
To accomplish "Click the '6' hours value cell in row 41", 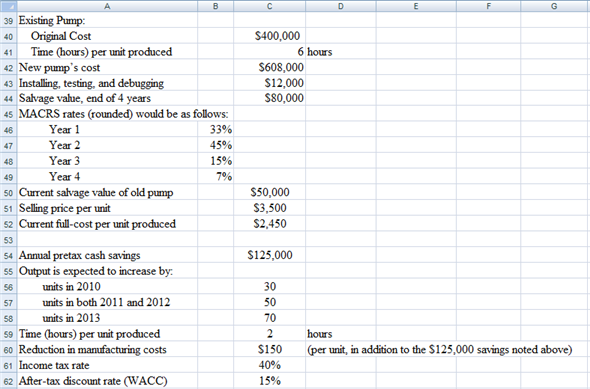I will coord(269,52).
